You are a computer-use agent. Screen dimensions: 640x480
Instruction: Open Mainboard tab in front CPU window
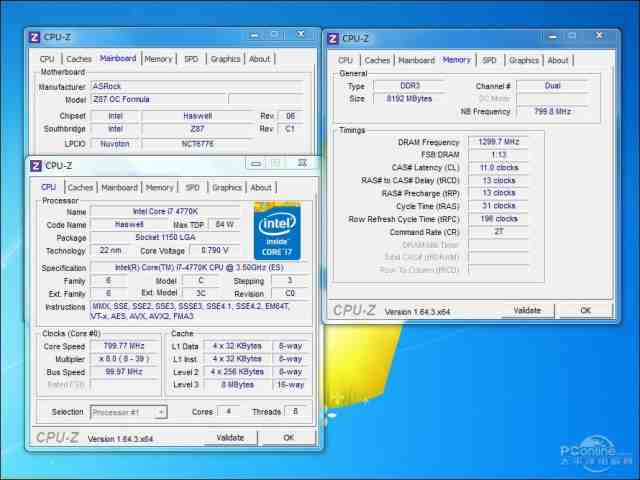119,187
